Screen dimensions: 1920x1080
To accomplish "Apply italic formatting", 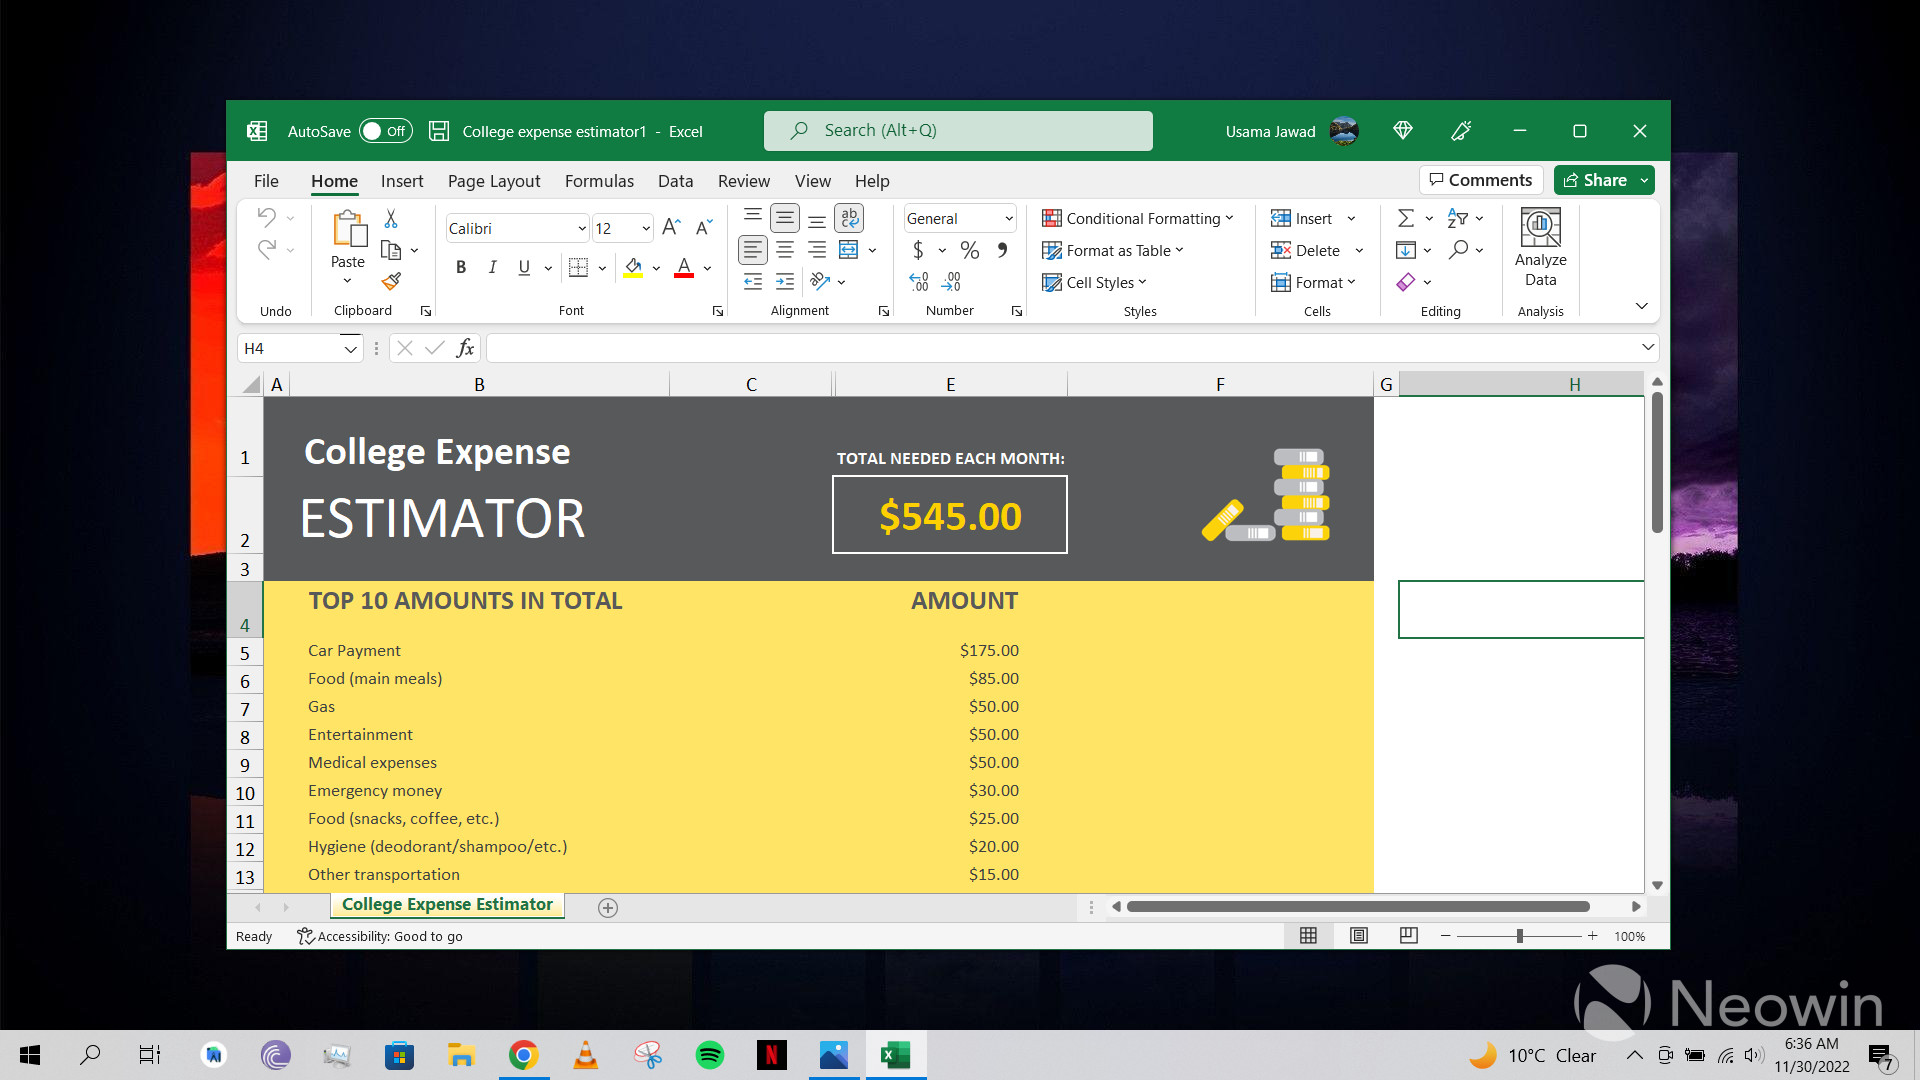I will pos(491,267).
